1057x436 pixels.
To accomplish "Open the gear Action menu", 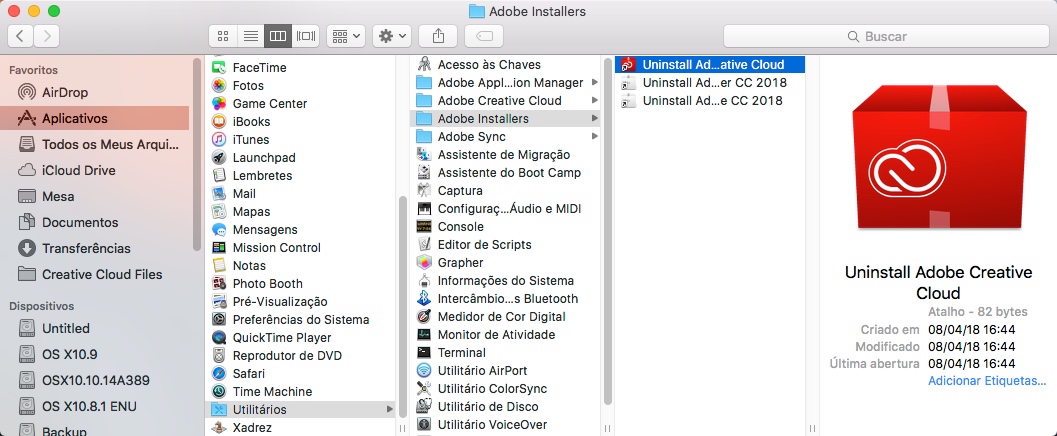I will pyautogui.click(x=392, y=36).
